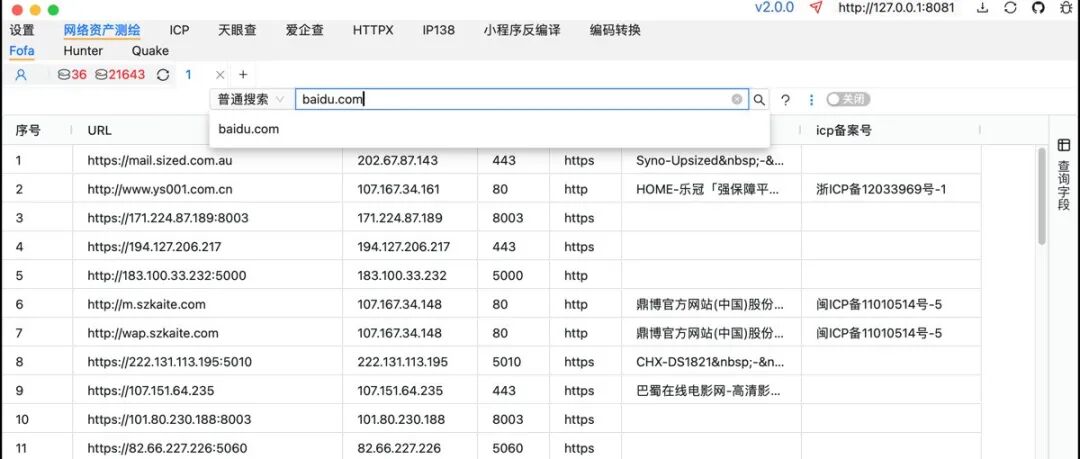
Task: Click IP cell 202.67.87.143
Action: pyautogui.click(x=397, y=161)
